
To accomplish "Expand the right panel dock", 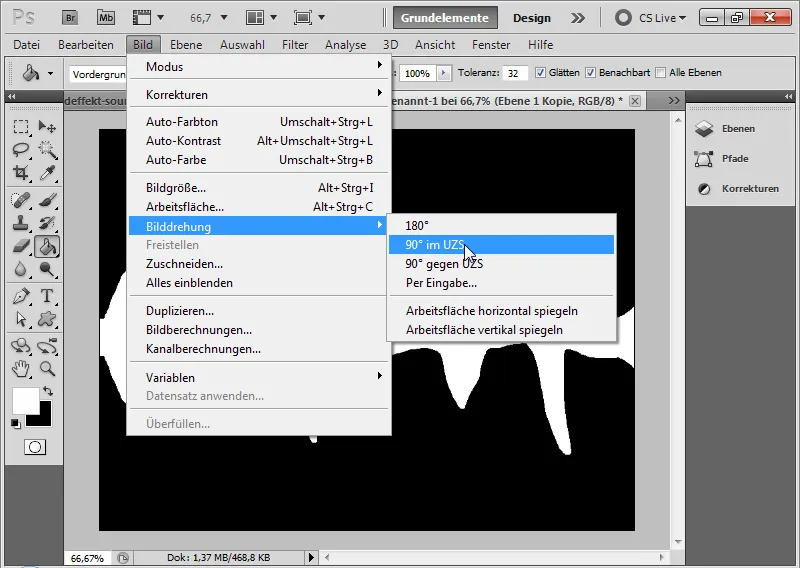I will (x=788, y=96).
